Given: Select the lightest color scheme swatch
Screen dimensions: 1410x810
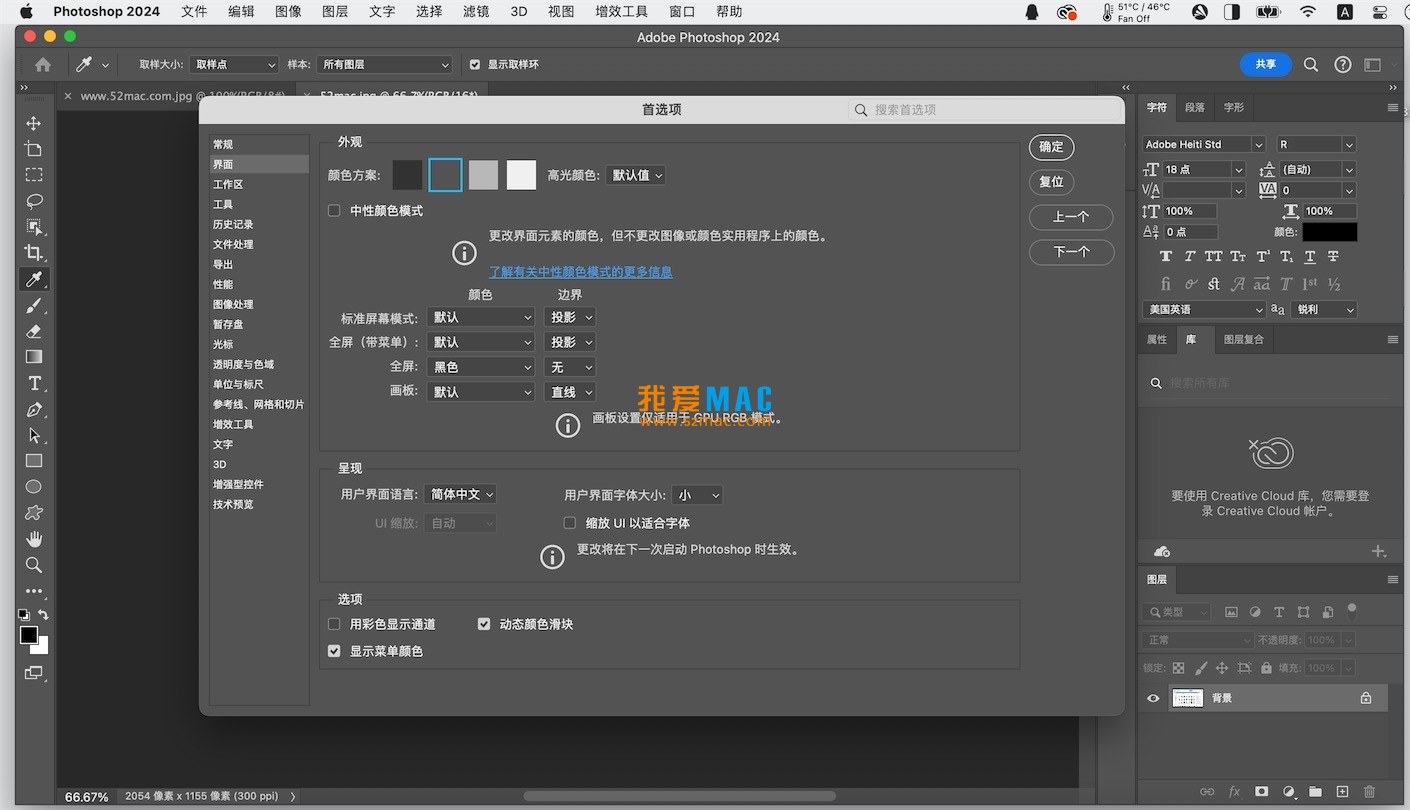Looking at the screenshot, I should tap(521, 174).
